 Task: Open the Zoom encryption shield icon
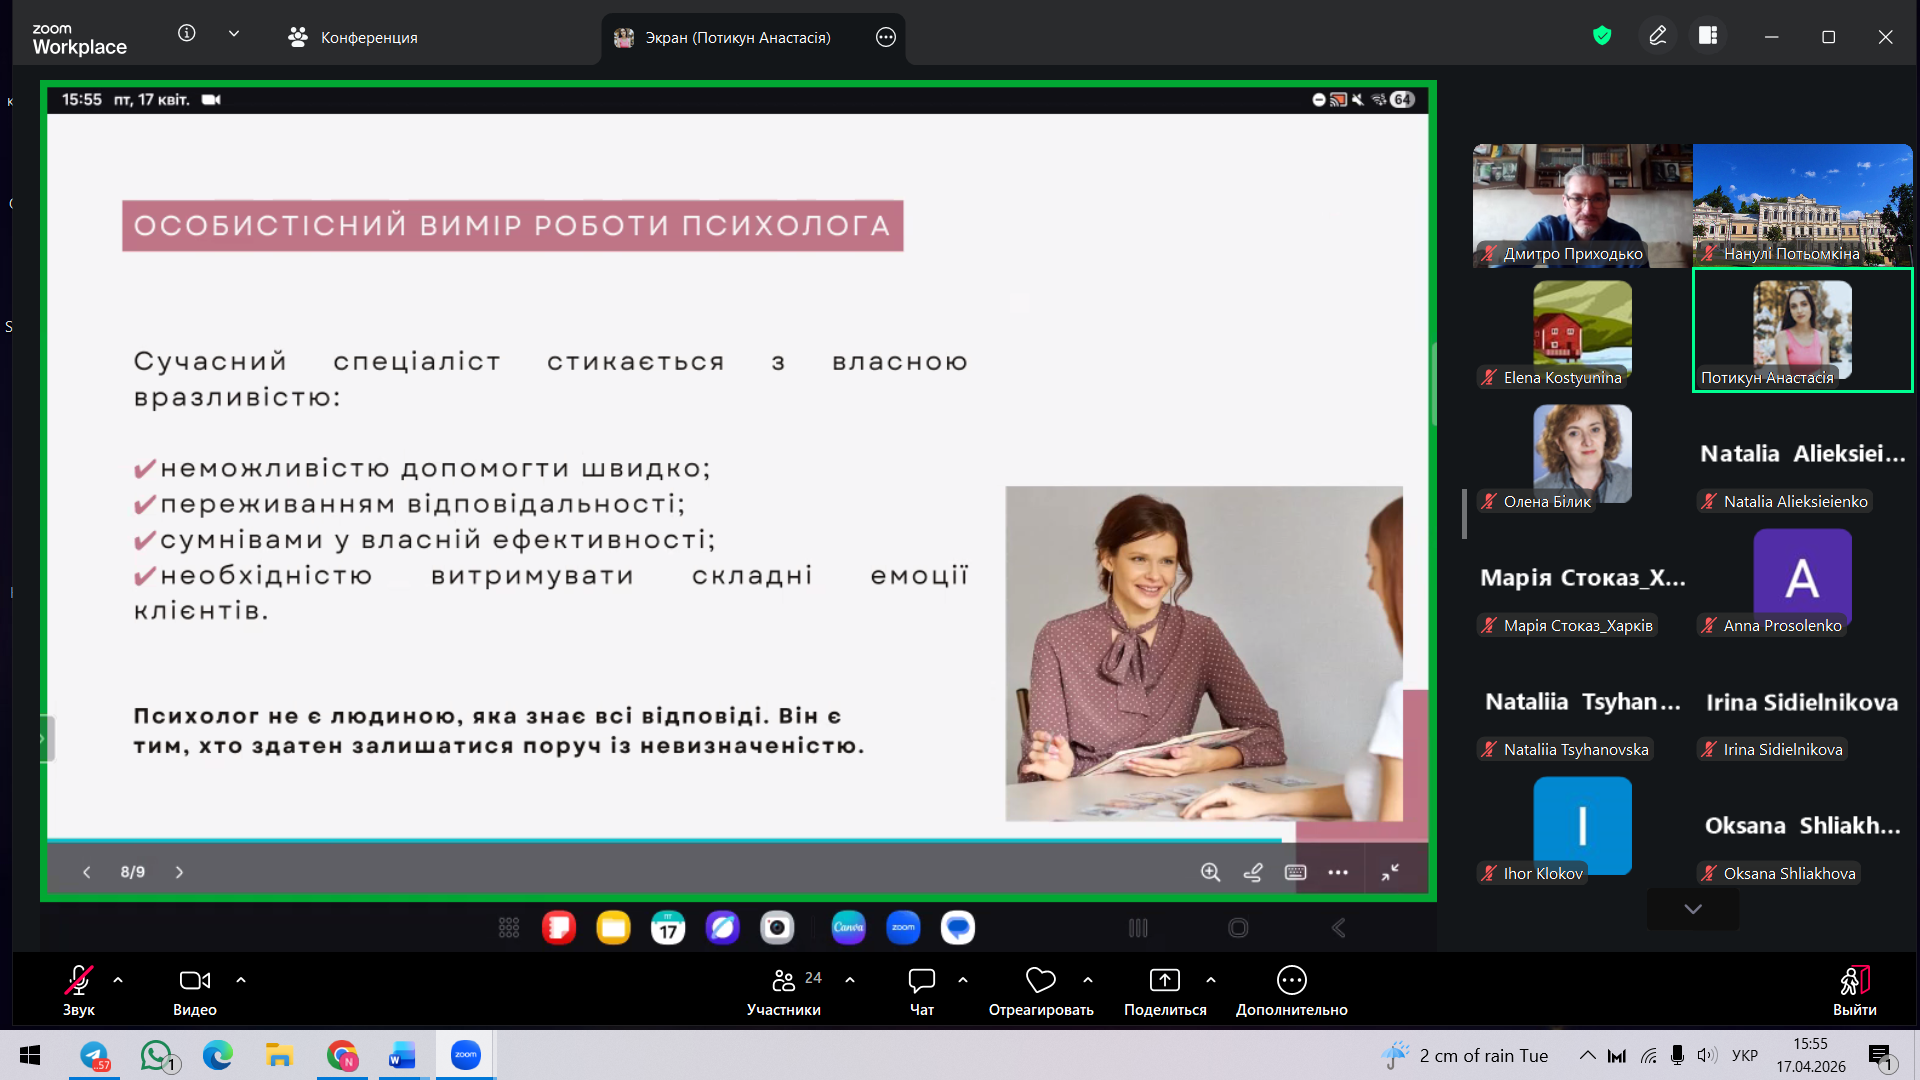coord(1602,36)
